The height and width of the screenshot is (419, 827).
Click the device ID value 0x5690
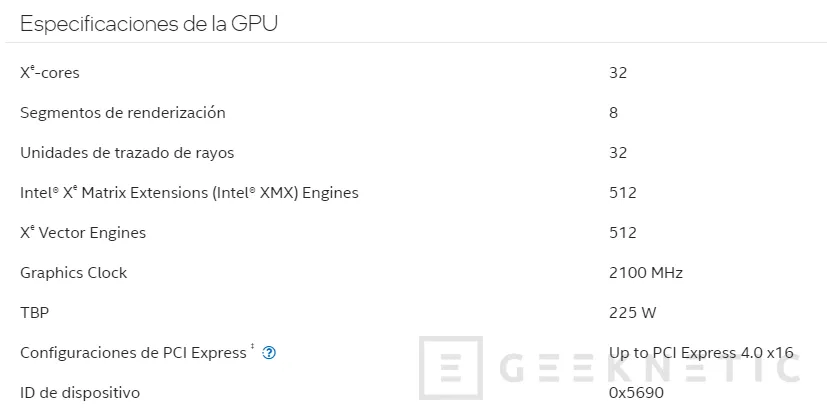637,393
